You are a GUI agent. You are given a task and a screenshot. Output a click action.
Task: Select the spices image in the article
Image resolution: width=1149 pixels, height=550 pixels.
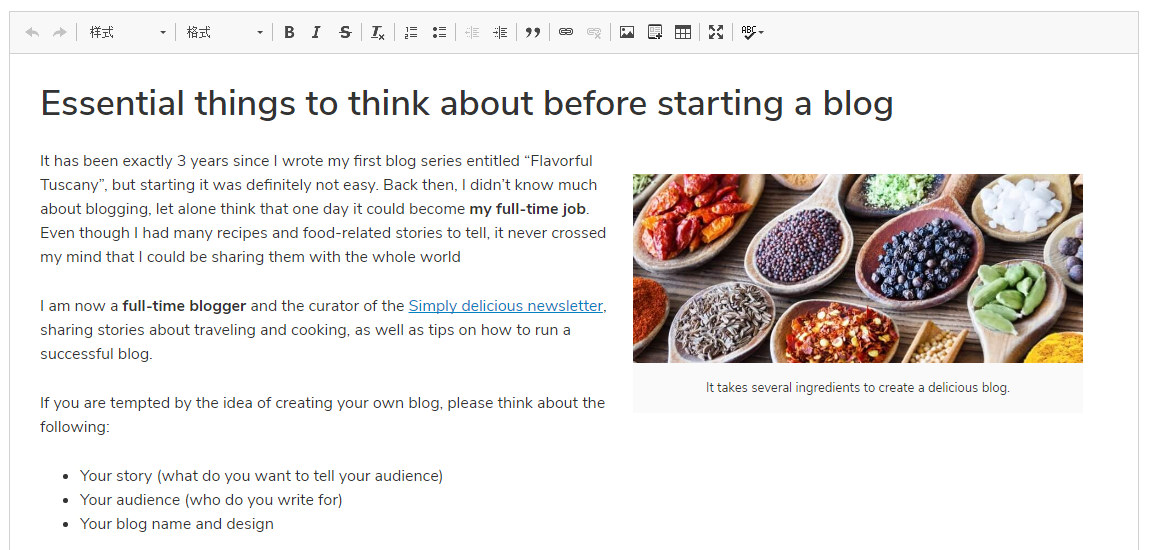pos(857,268)
